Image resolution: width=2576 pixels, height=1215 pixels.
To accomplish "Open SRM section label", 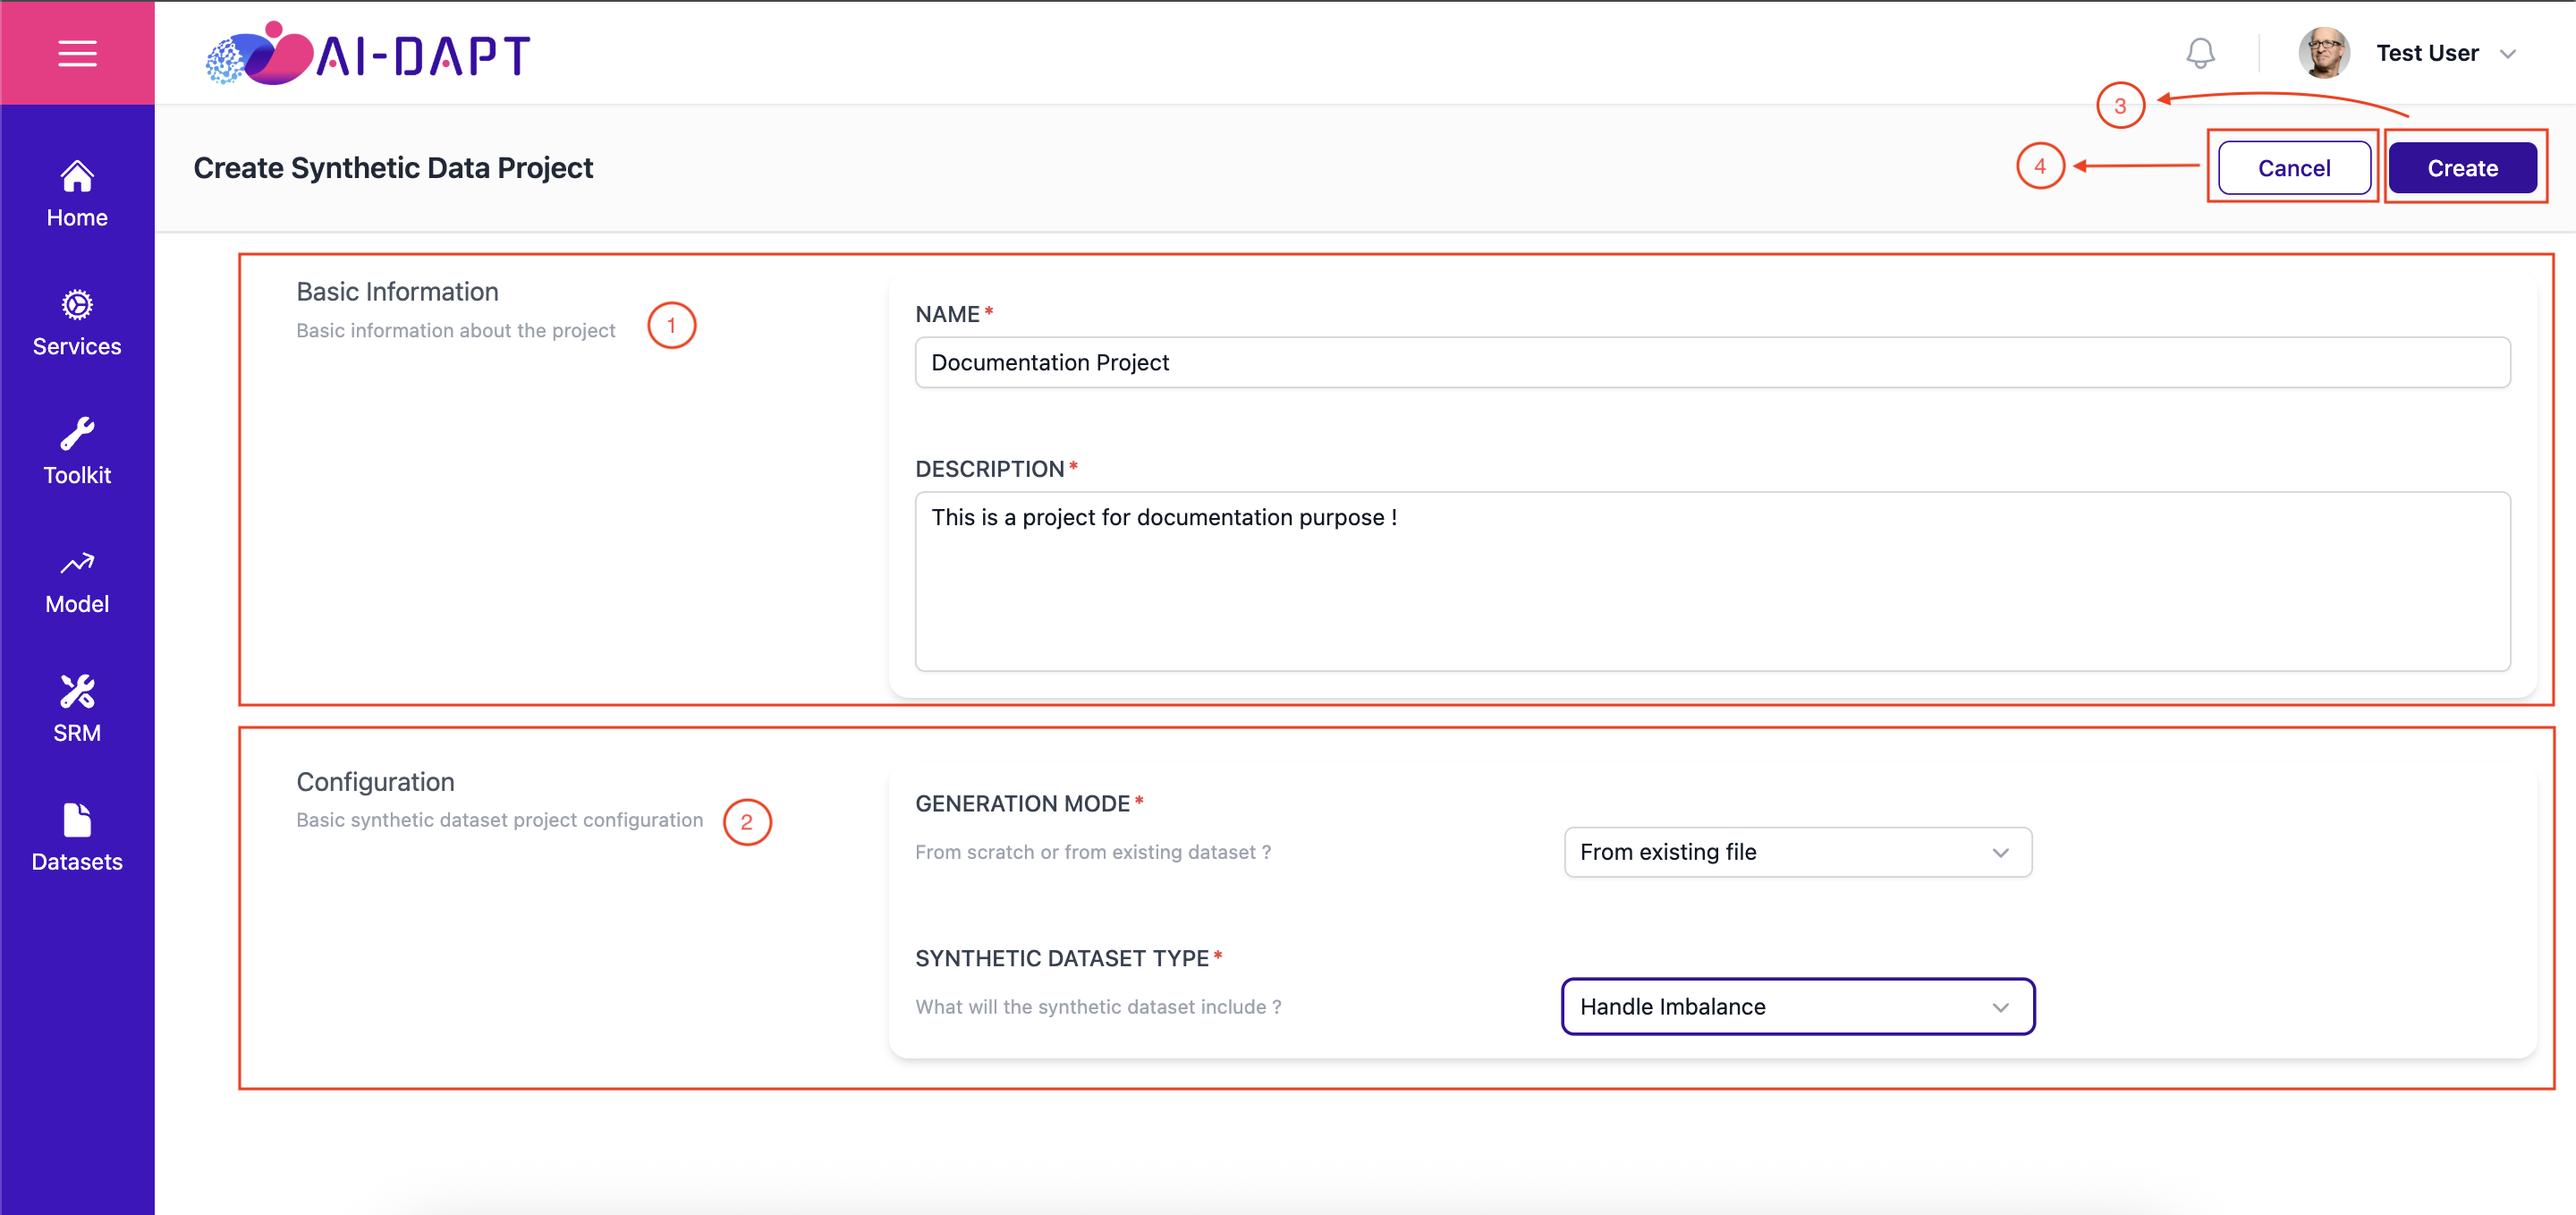I will [77, 733].
